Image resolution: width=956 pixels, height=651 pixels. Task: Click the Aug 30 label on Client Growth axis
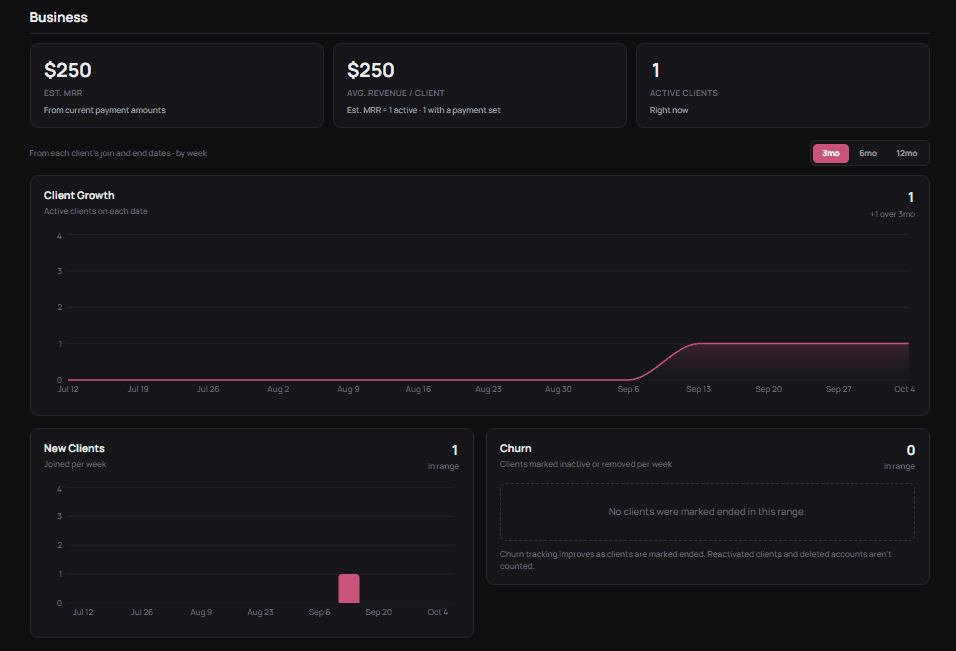point(558,389)
